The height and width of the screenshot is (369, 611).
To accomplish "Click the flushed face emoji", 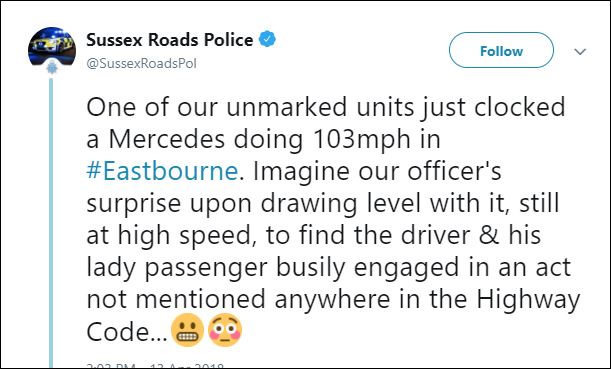I will click(x=225, y=330).
